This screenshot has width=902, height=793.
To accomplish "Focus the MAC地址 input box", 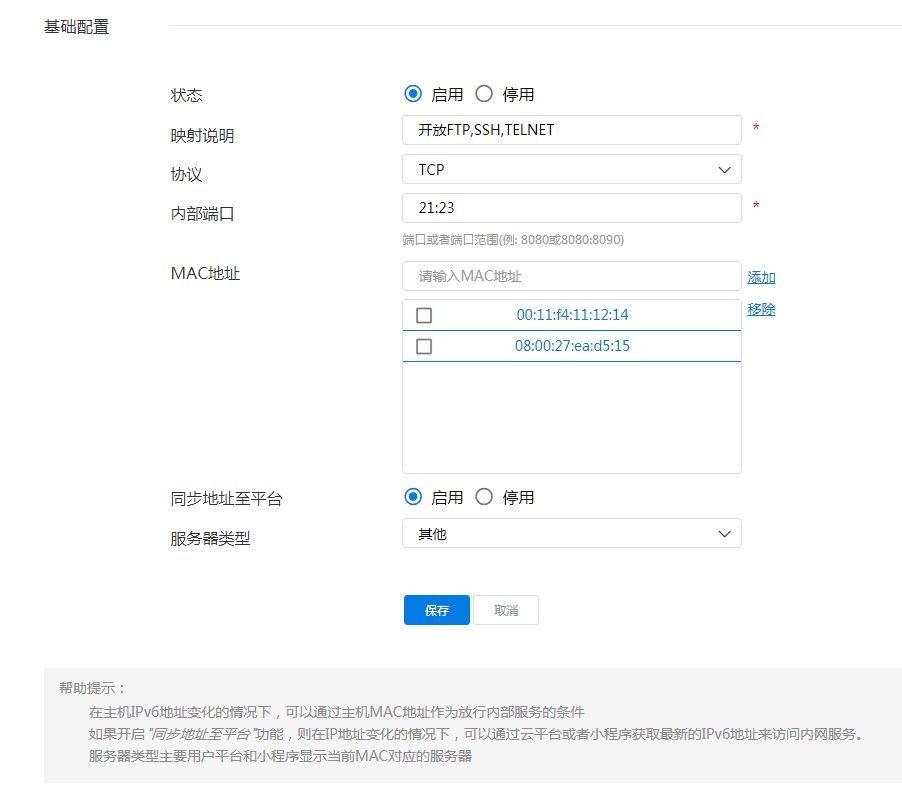I will (x=571, y=276).
